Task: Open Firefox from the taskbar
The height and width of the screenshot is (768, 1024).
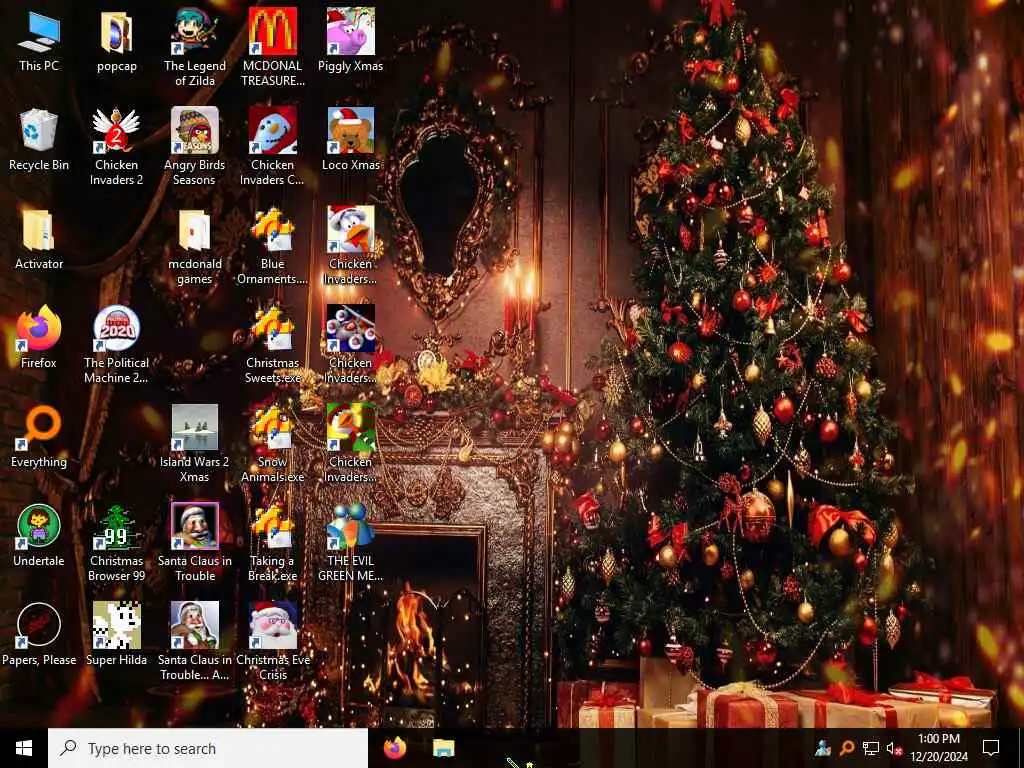Action: (x=394, y=748)
